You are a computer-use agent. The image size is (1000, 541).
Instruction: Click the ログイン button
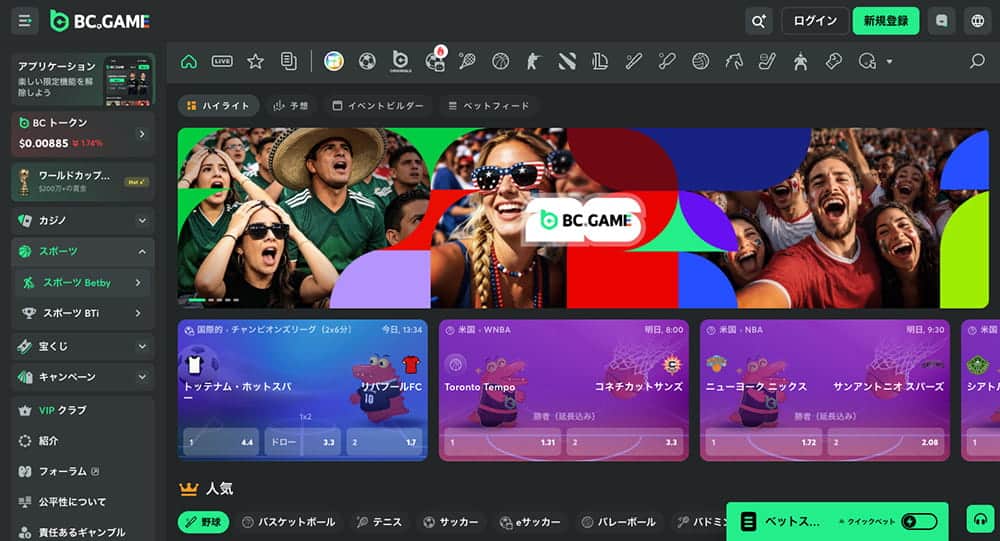tap(815, 21)
